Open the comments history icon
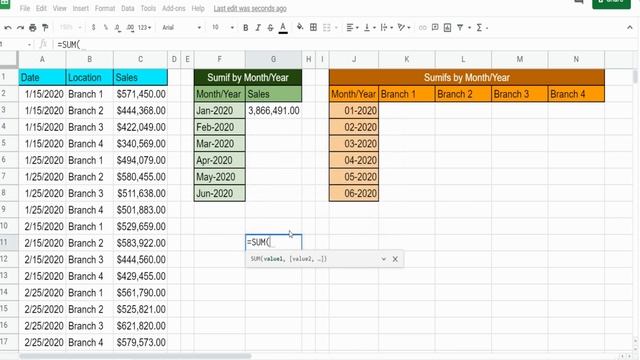 coord(578,2)
